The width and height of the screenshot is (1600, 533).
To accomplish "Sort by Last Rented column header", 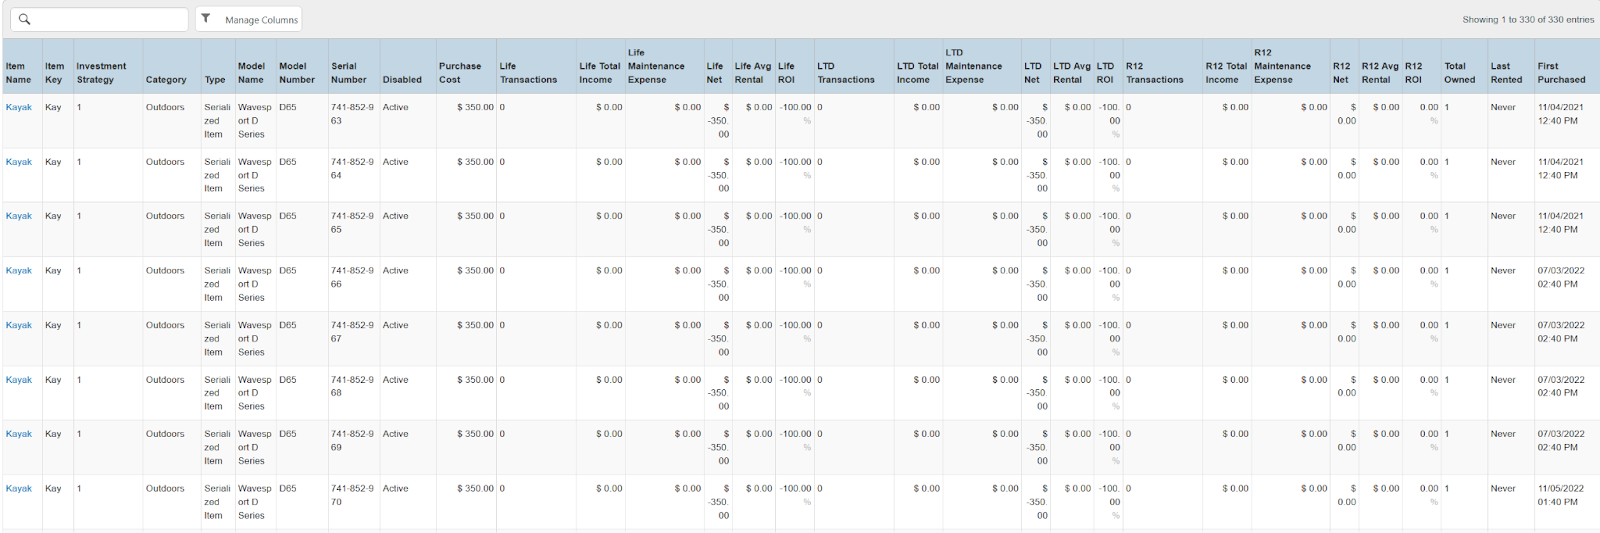I will pyautogui.click(x=1506, y=73).
